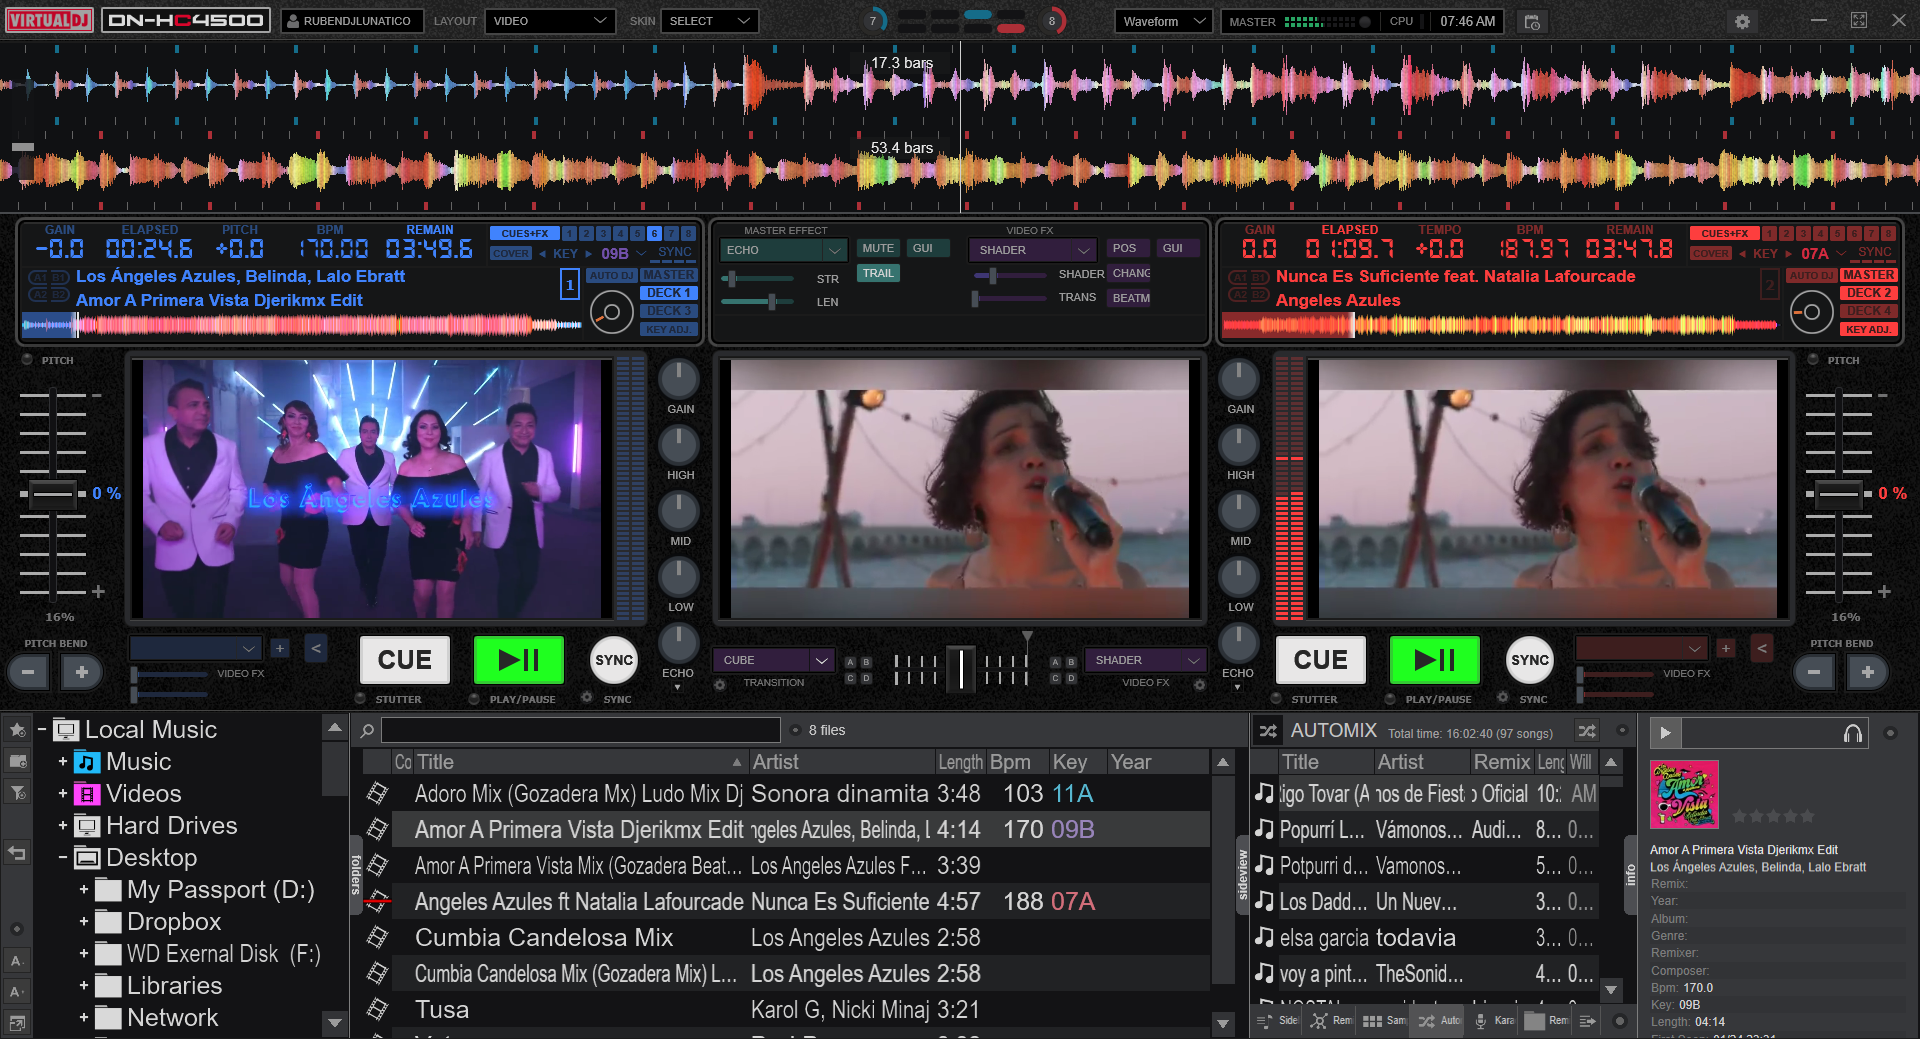The image size is (1920, 1039).
Task: Click the headphones icon in the prelisten player
Action: click(1852, 734)
